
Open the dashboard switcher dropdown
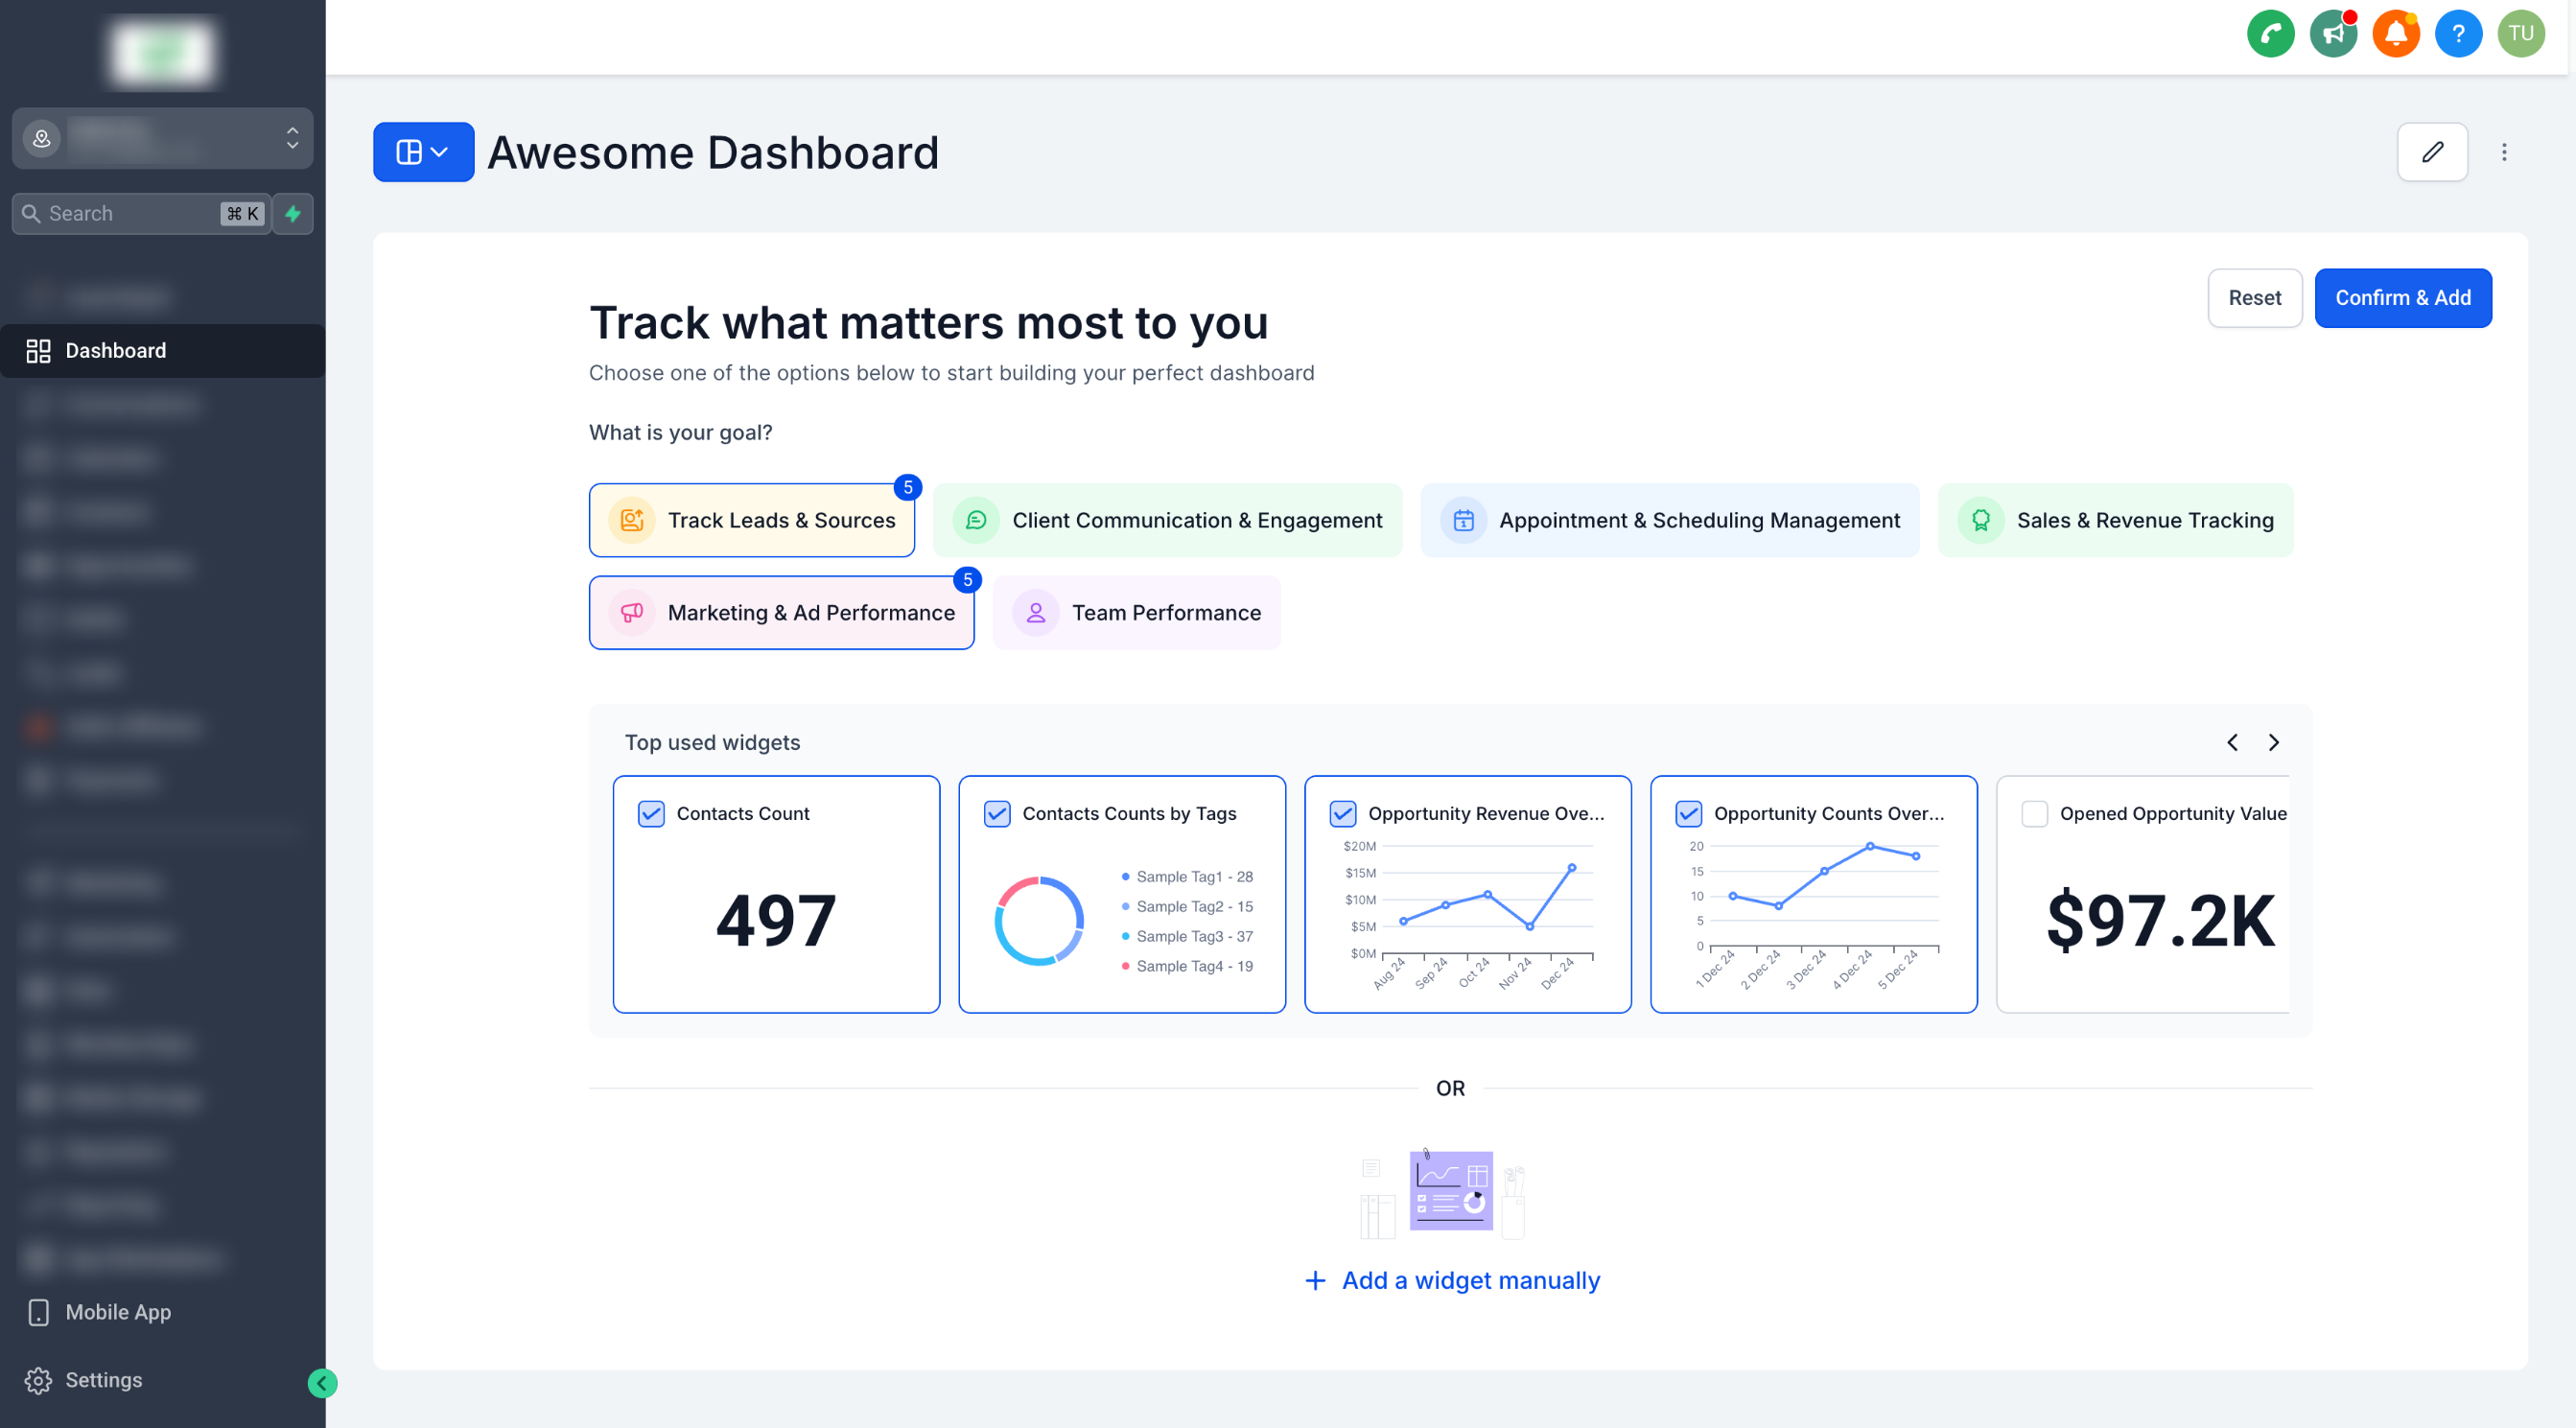tap(423, 152)
